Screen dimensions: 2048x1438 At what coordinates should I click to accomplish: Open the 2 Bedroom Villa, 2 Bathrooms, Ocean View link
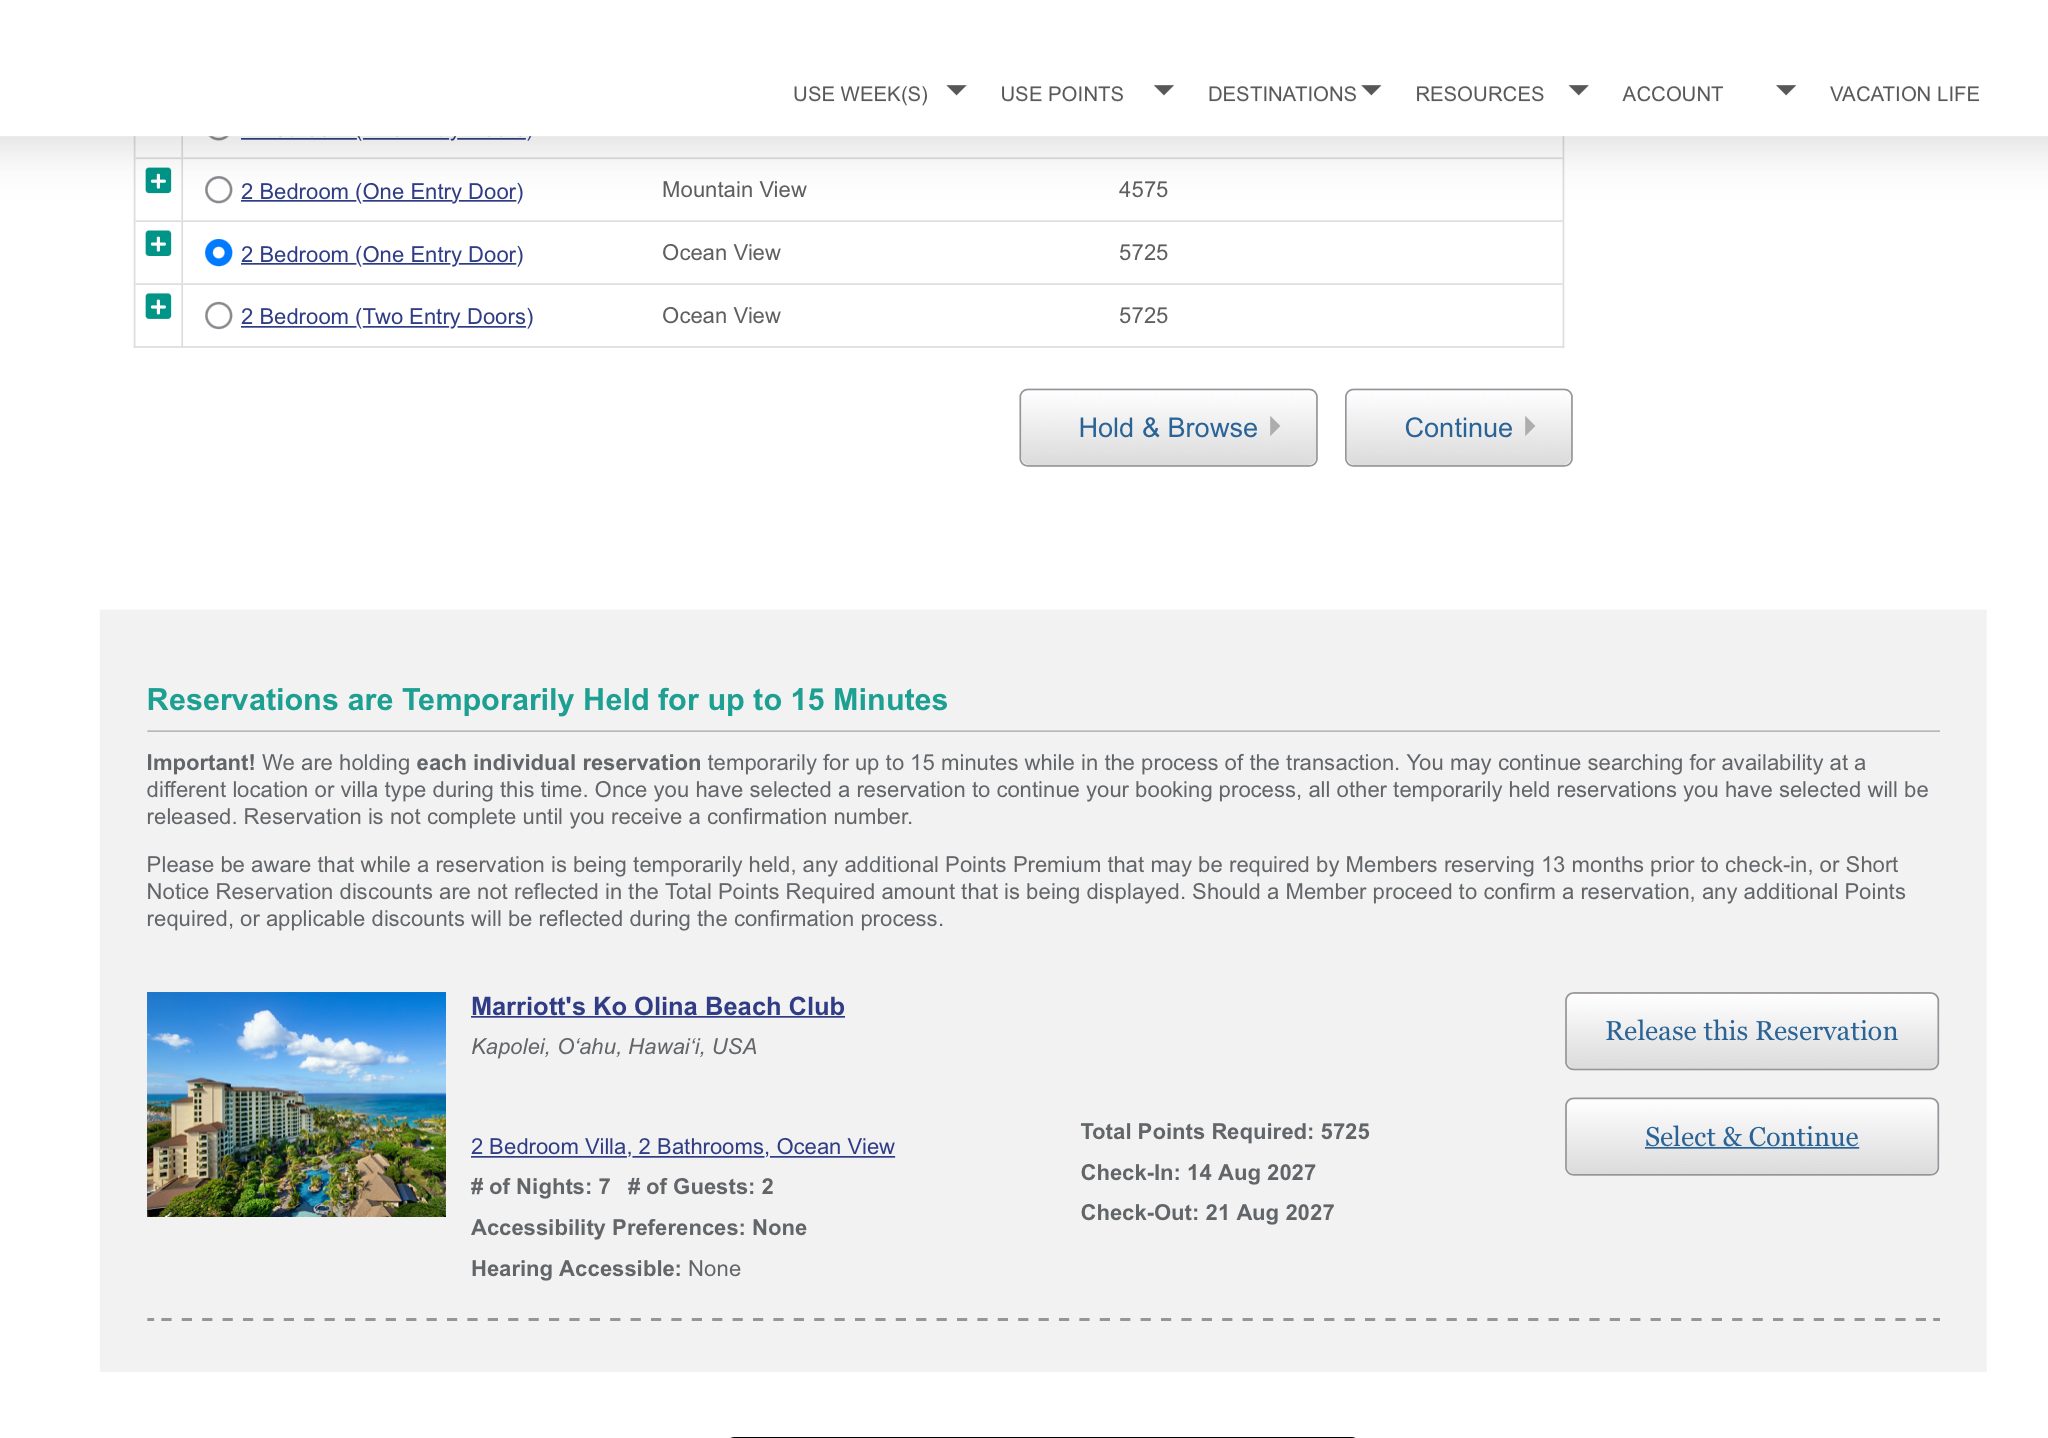point(682,1147)
